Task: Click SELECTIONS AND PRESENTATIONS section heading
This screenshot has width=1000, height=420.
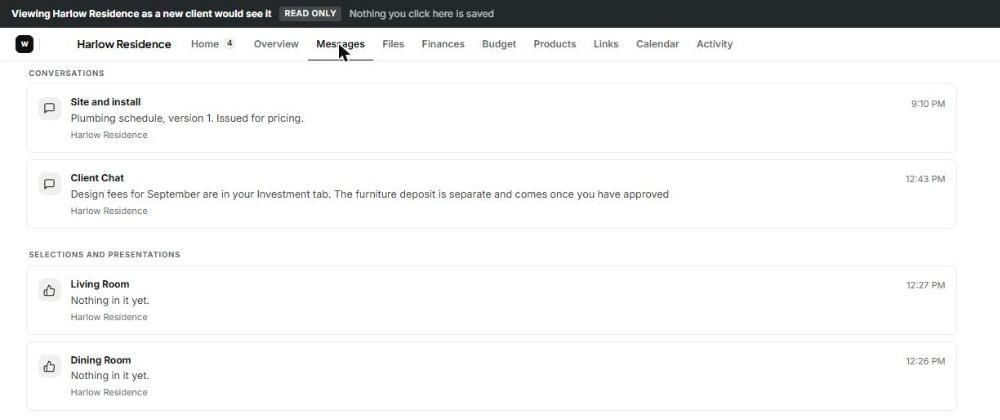Action: [x=104, y=254]
